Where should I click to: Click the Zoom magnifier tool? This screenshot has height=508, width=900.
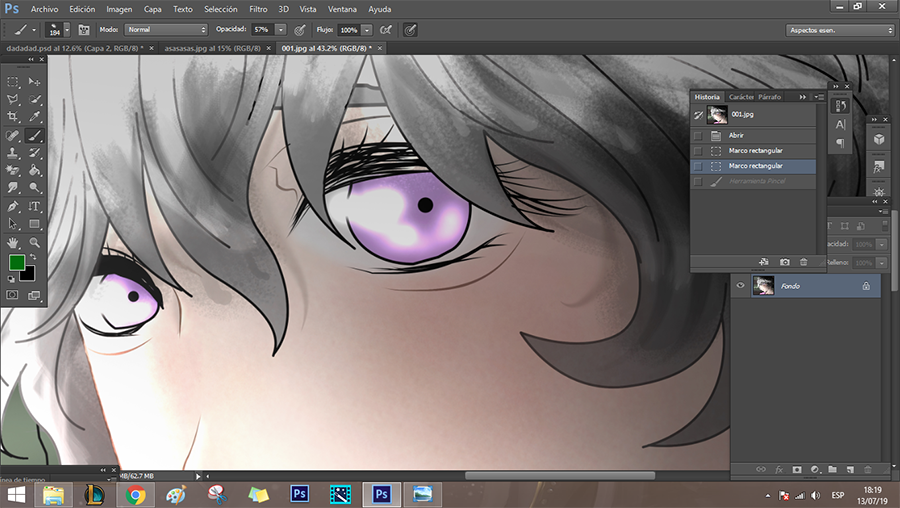[34, 242]
